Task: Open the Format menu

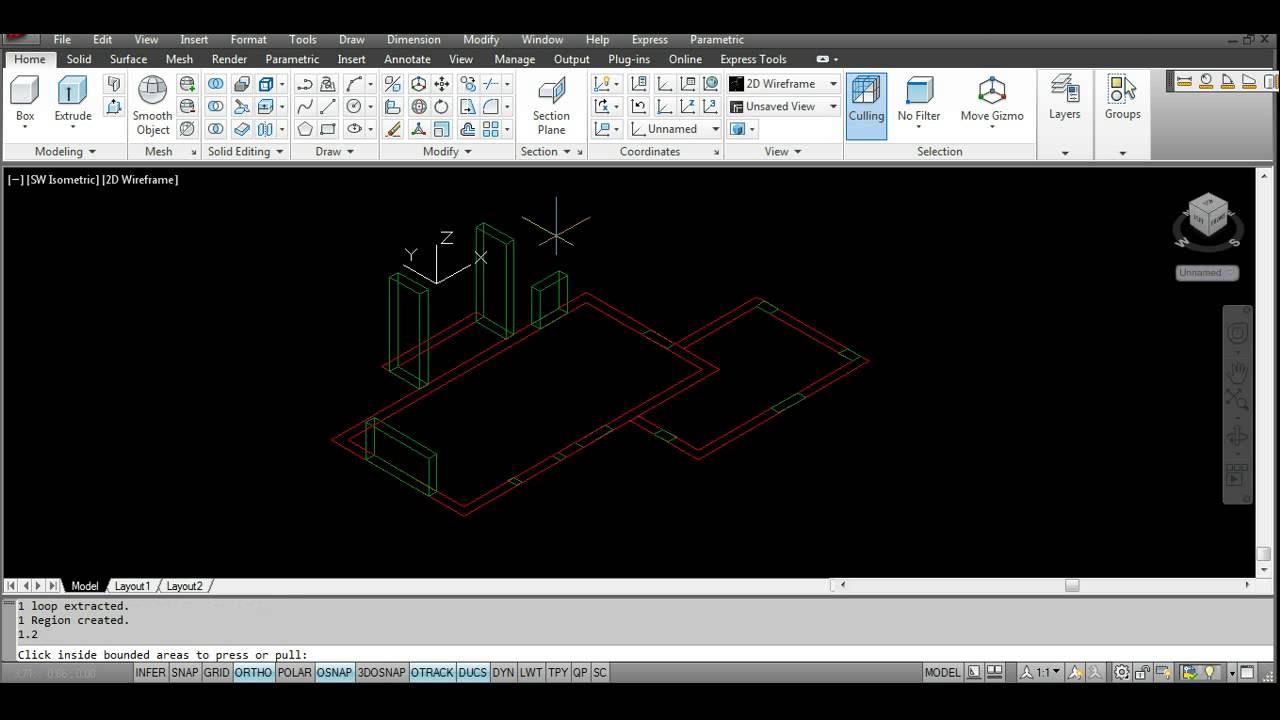Action: coord(248,40)
